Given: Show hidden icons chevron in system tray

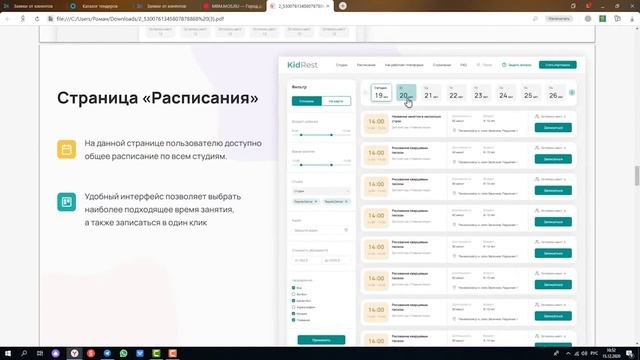Looking at the screenshot, I should [568, 353].
